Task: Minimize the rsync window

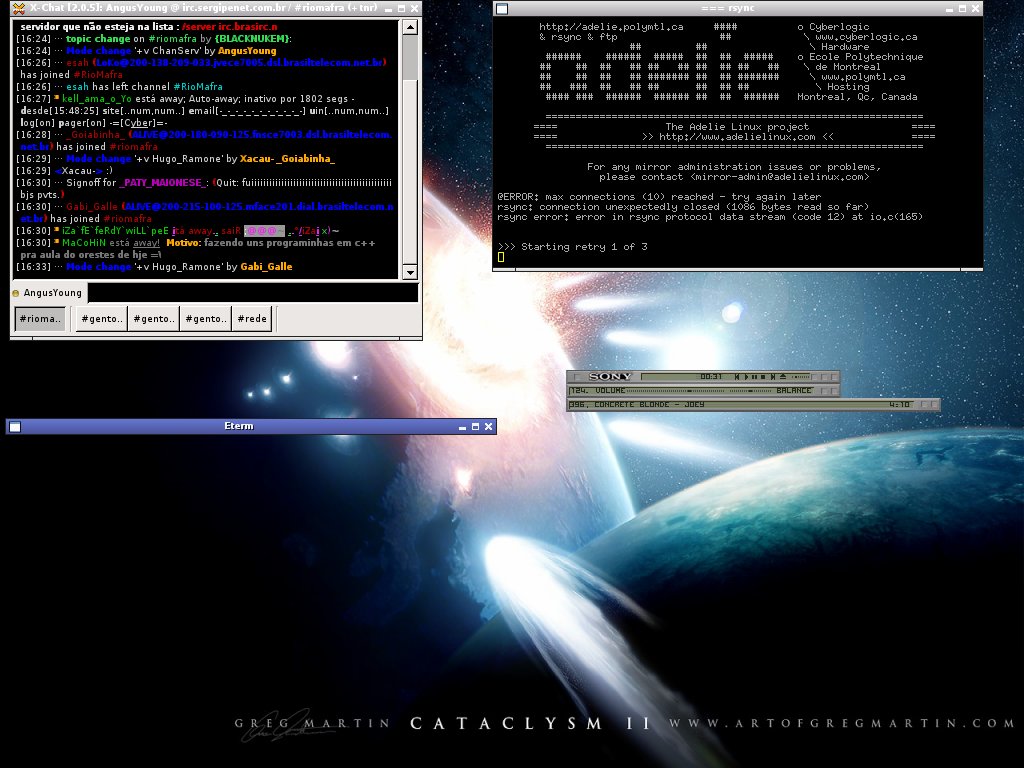Action: pos(950,8)
